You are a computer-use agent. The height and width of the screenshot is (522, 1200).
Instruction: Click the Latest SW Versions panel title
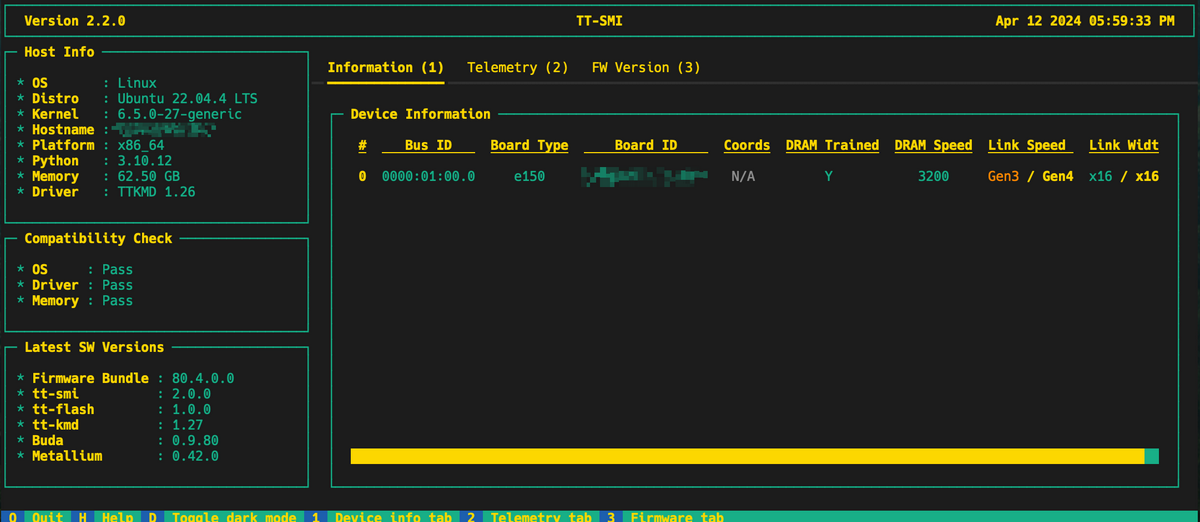click(94, 347)
